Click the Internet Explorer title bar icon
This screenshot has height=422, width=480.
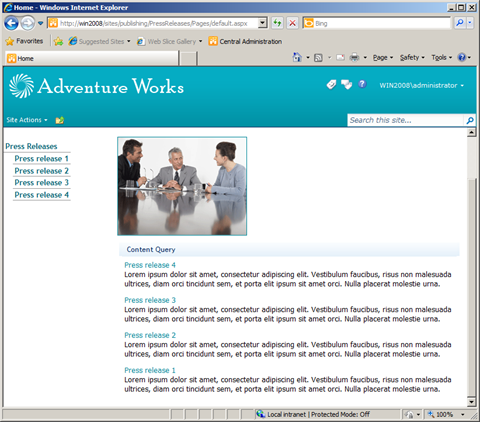click(8, 7)
